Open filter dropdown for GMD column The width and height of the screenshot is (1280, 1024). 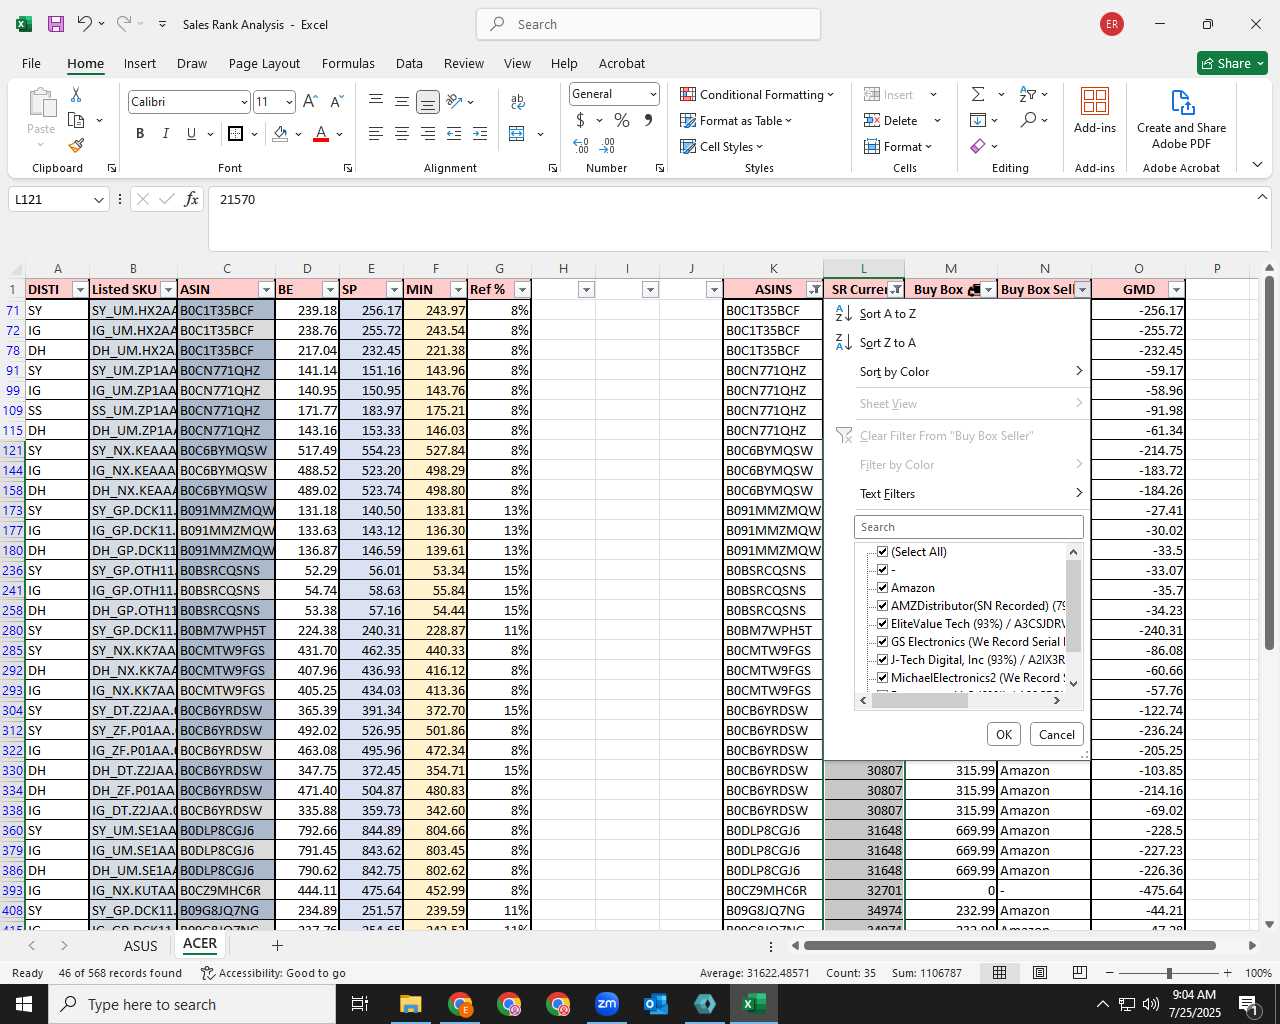pyautogui.click(x=1176, y=290)
